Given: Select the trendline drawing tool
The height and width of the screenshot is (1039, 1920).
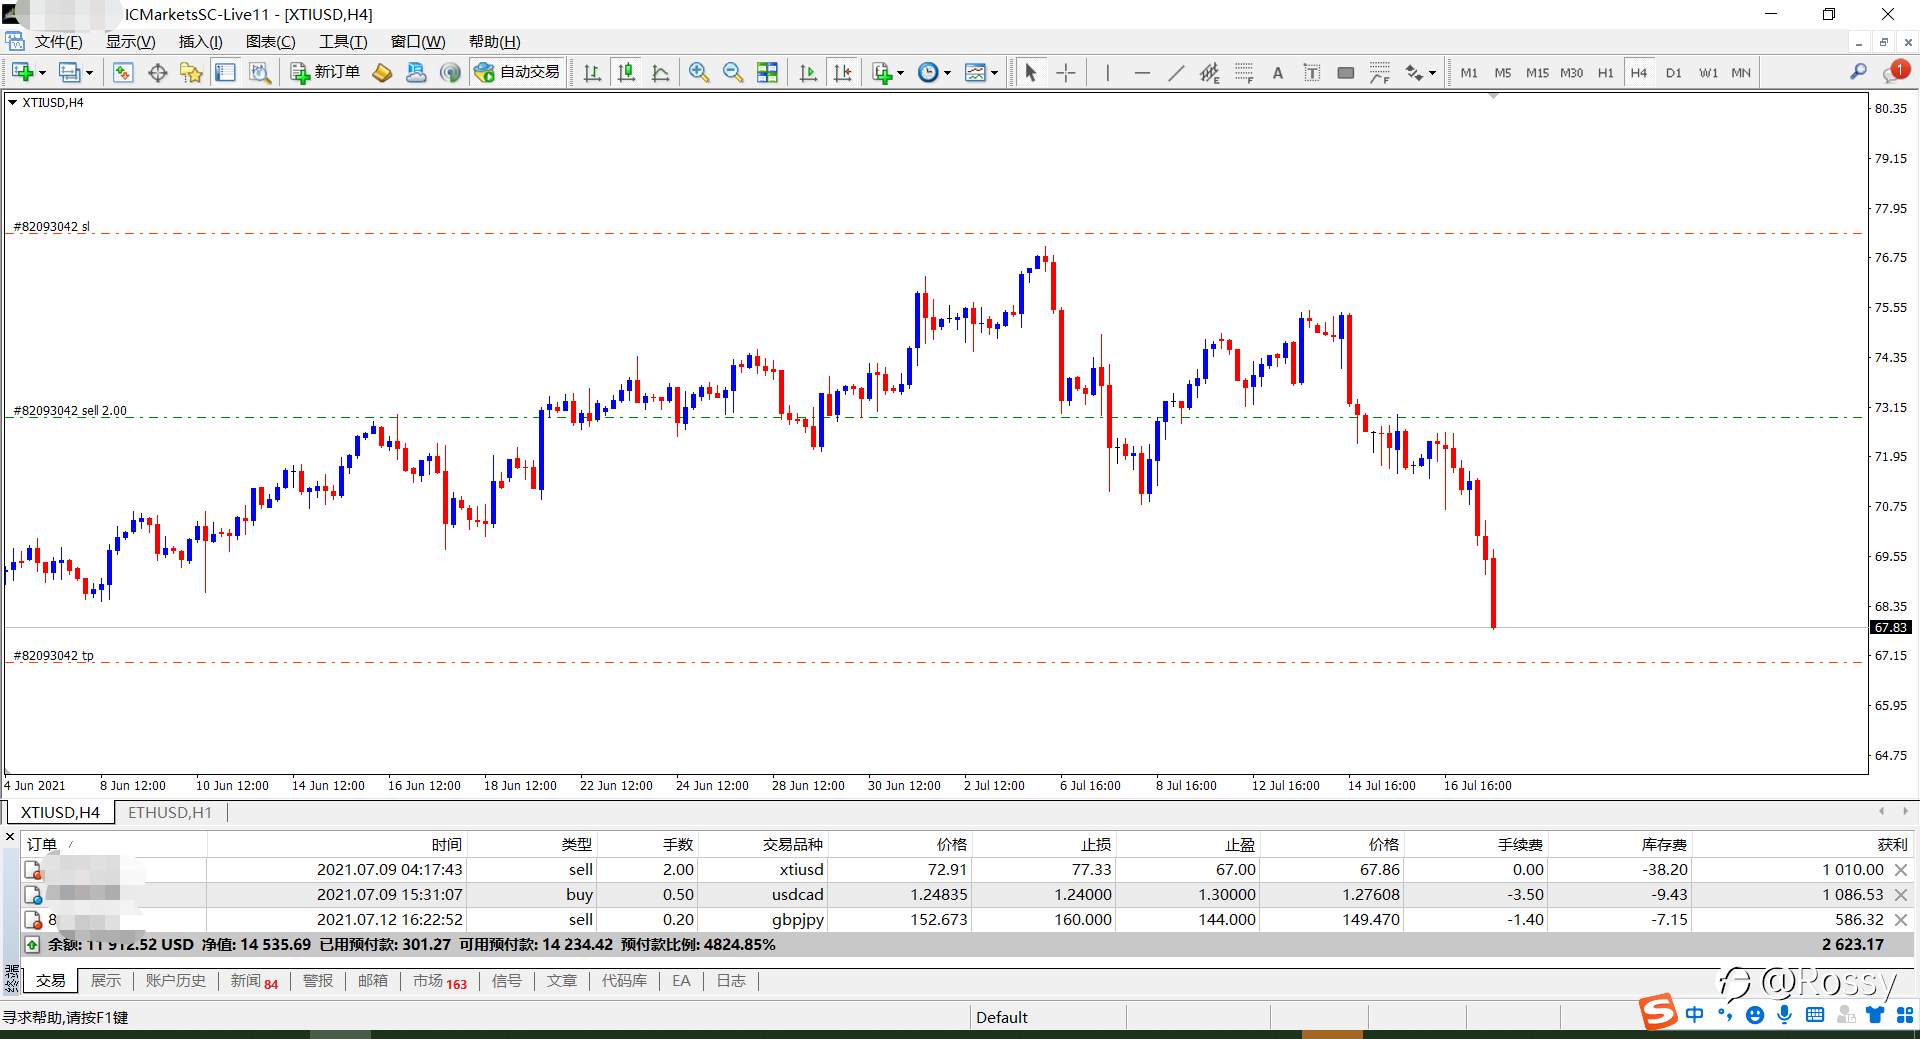Looking at the screenshot, I should (x=1176, y=72).
